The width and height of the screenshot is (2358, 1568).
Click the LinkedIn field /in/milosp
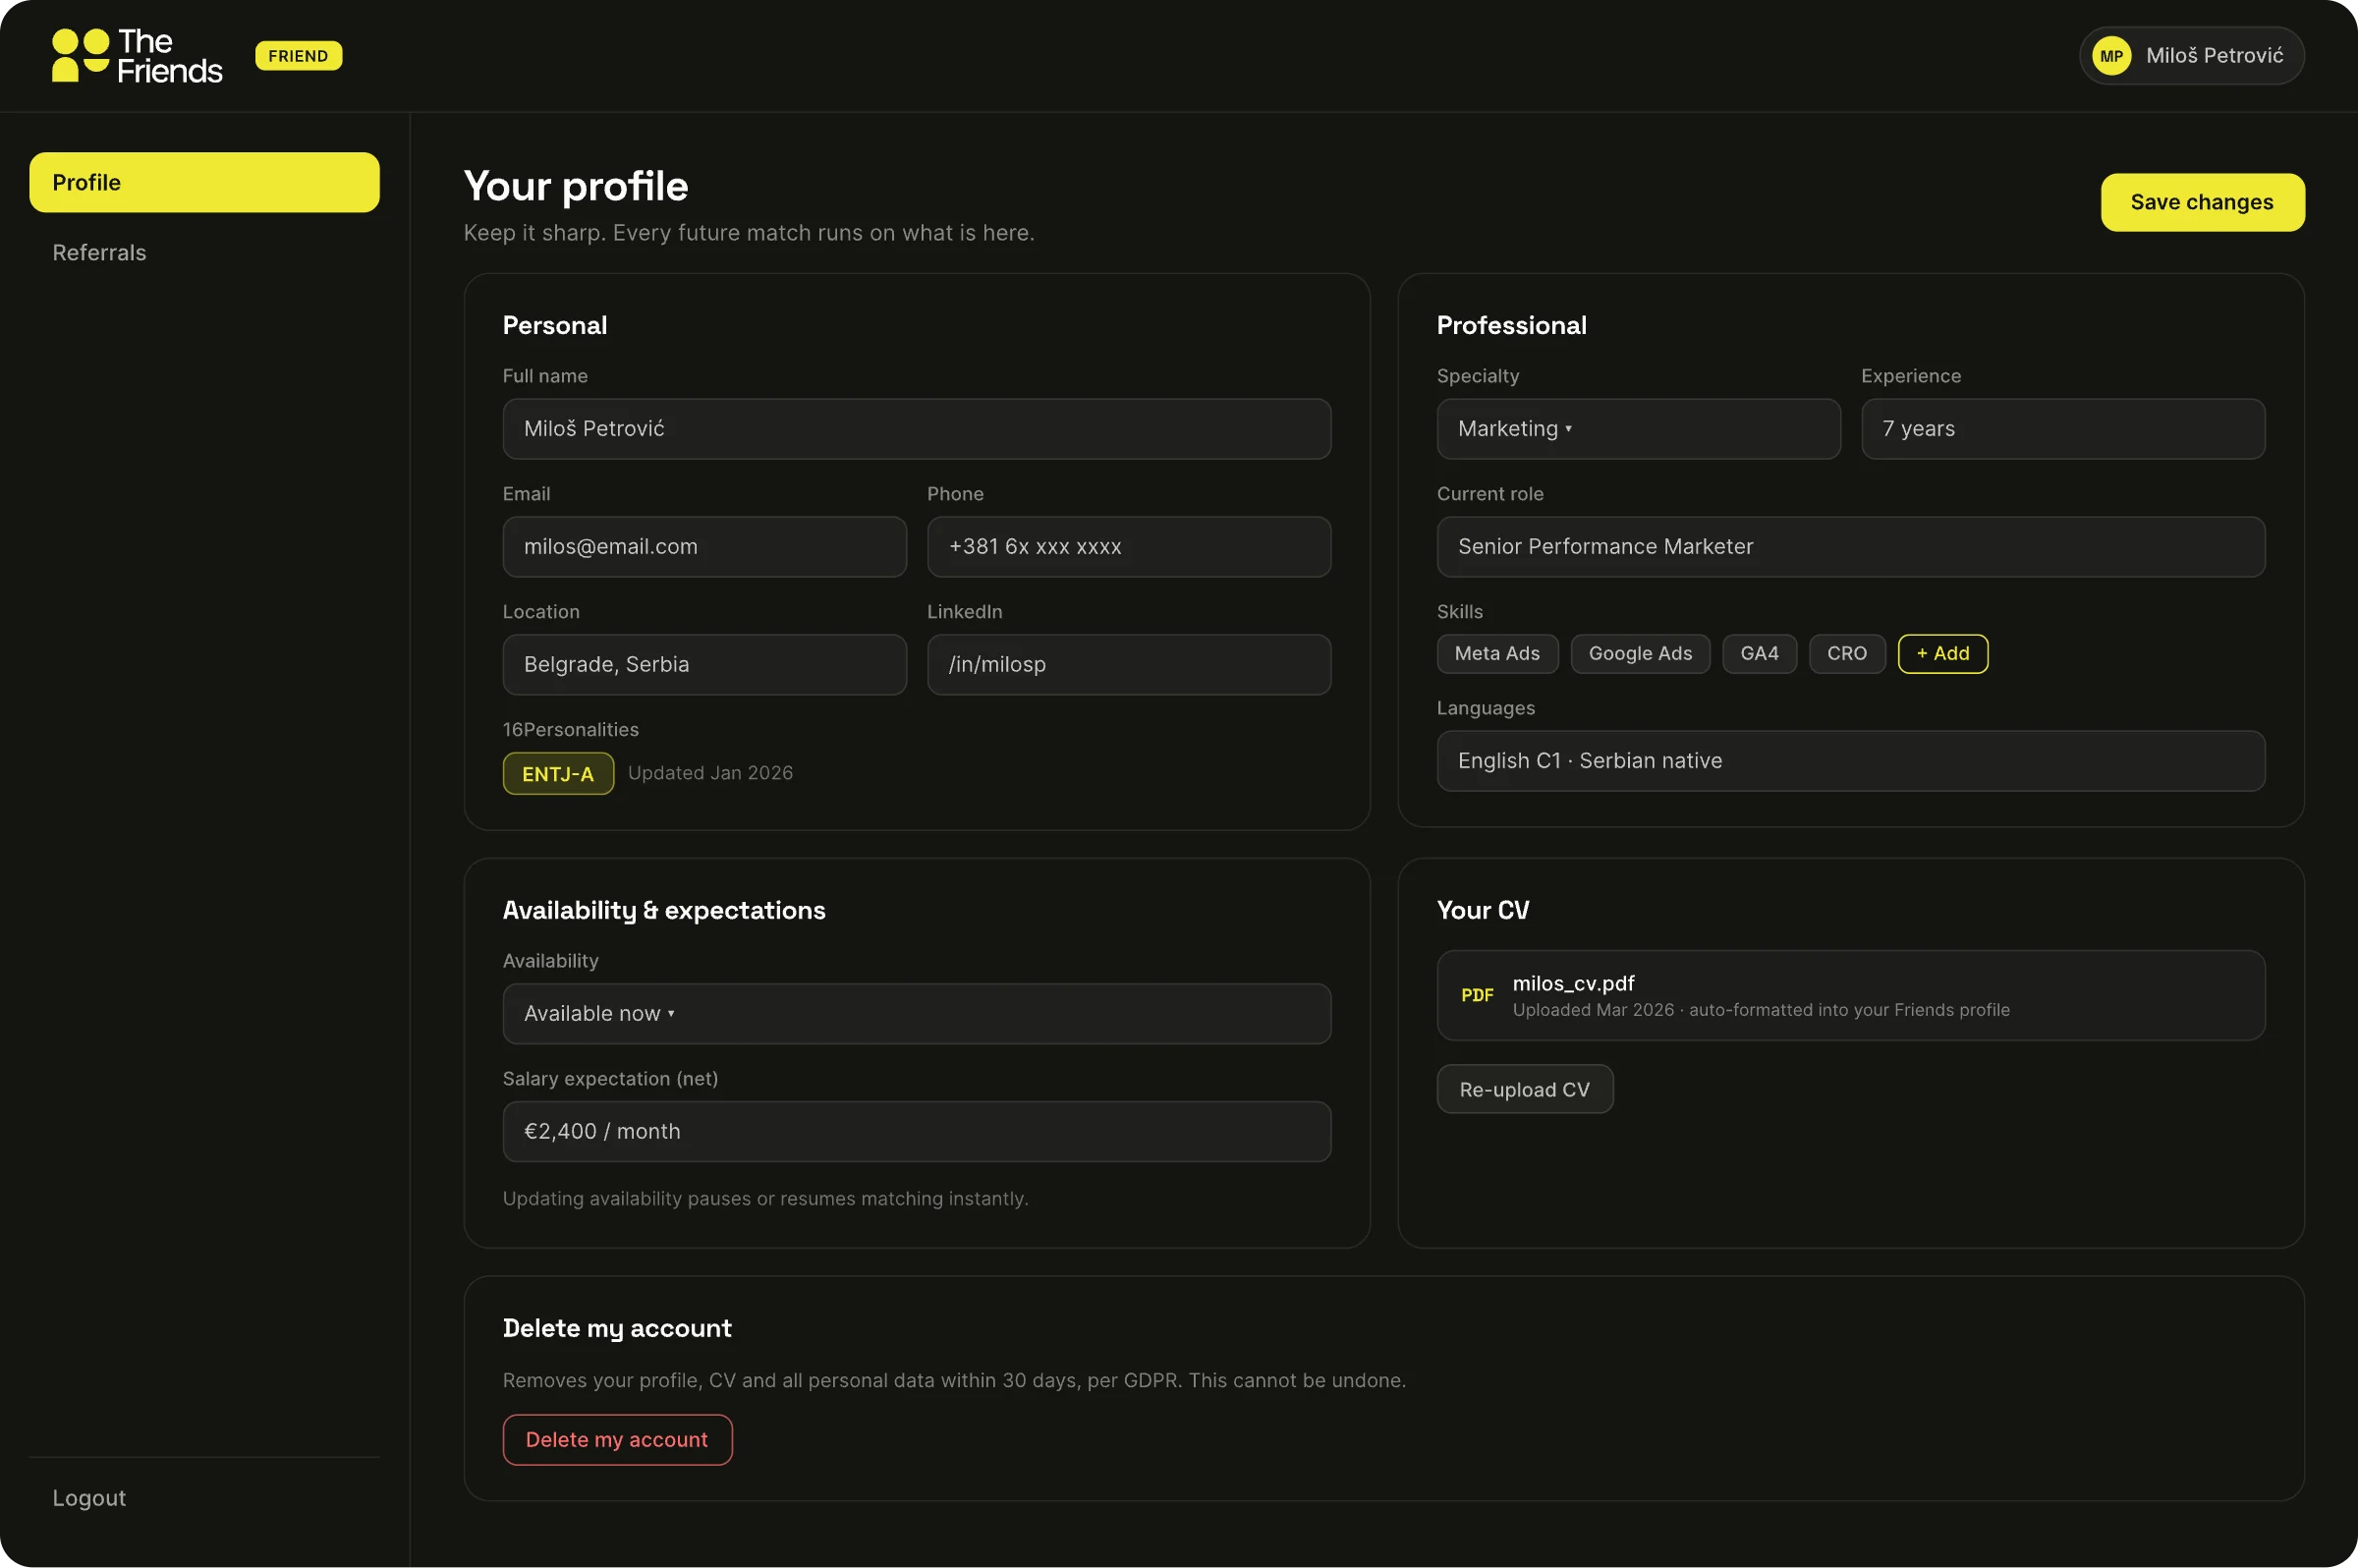point(1128,664)
